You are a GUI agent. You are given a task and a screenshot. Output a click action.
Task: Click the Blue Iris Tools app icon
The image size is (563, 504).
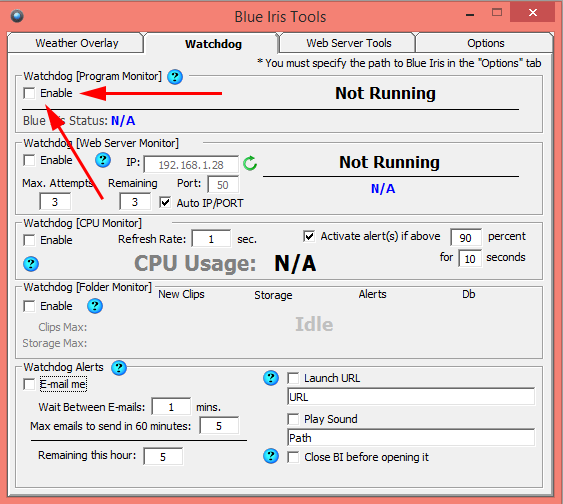tap(17, 16)
